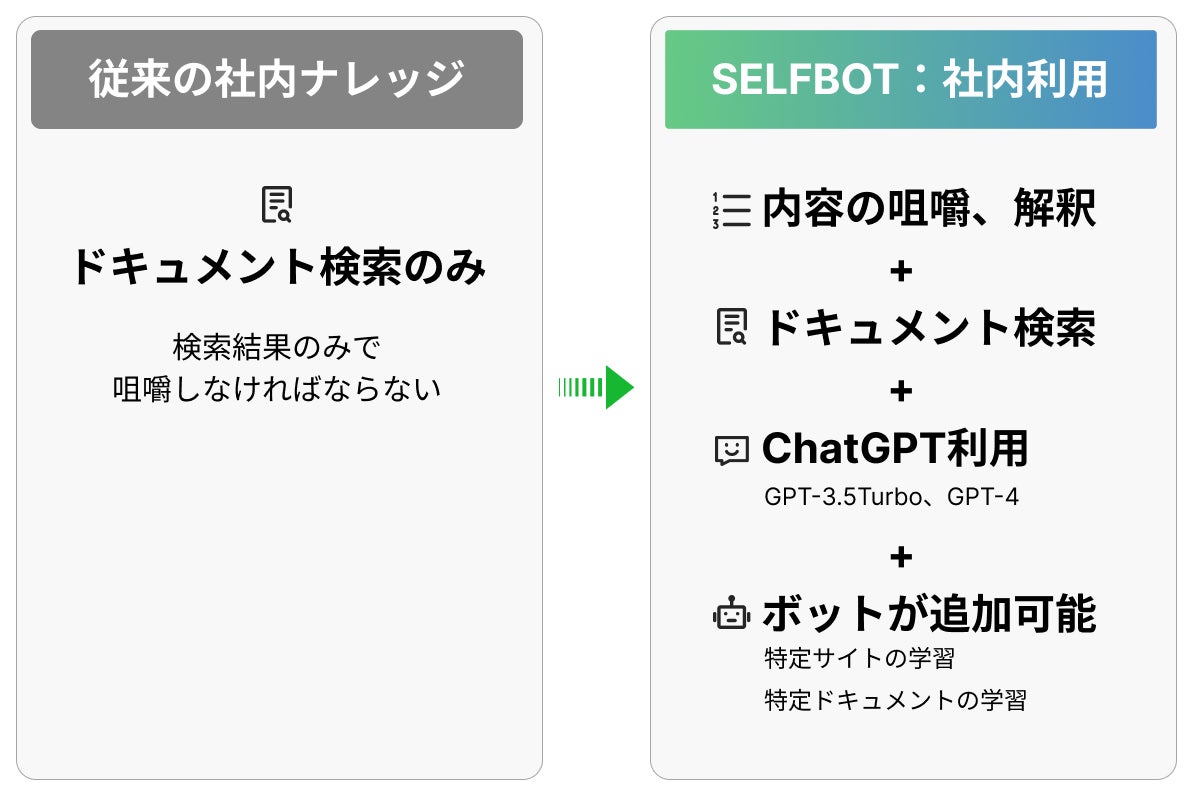
Task: Click the plus sign above ボットが追加可能
Action: click(x=901, y=556)
